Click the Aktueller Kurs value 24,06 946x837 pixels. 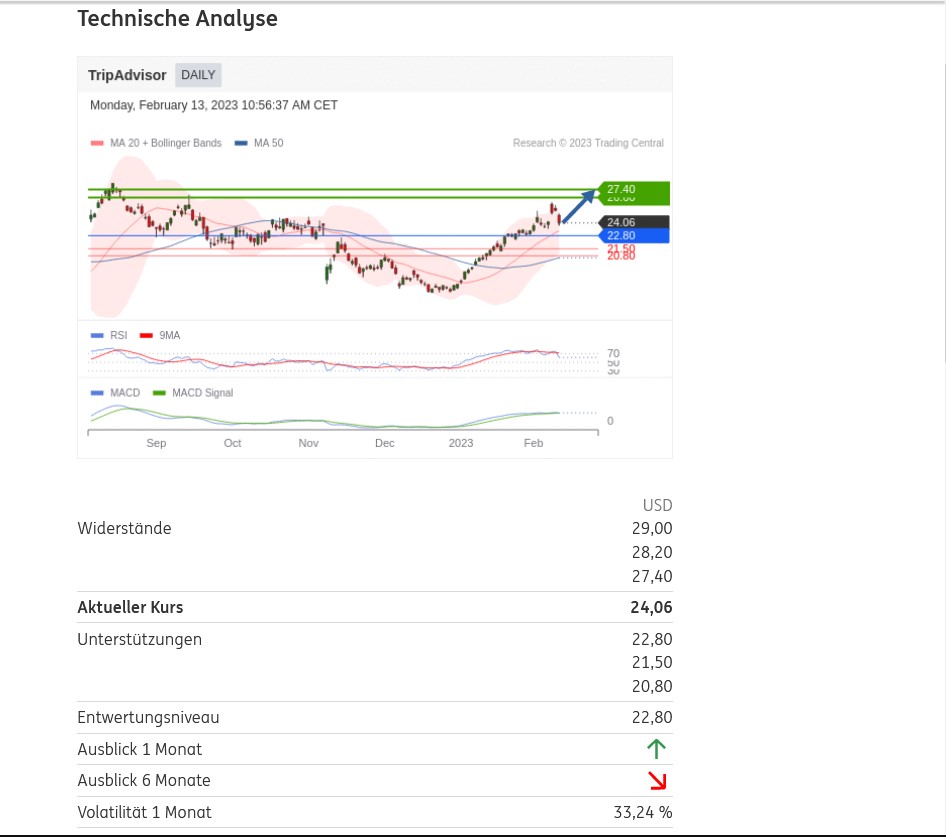pos(651,607)
